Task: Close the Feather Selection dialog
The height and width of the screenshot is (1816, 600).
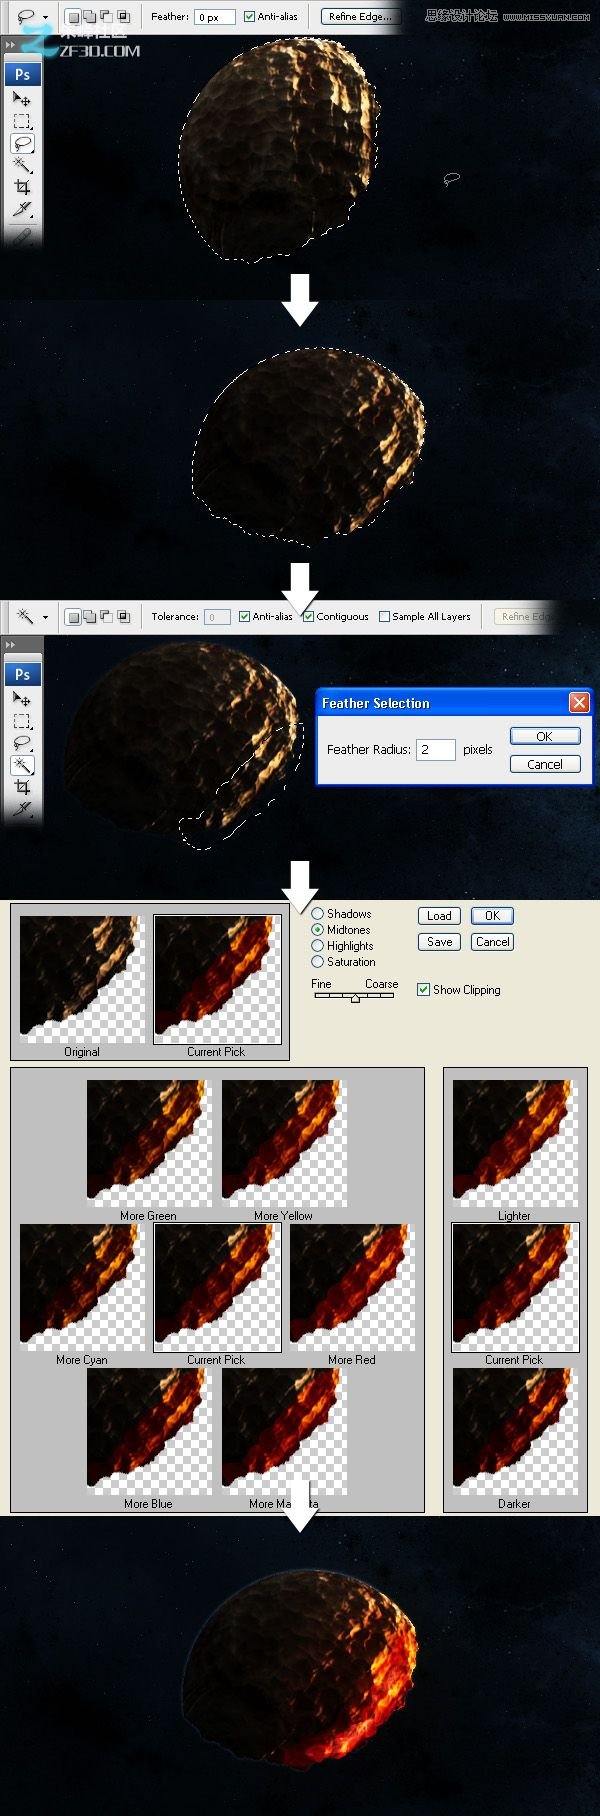Action: (579, 703)
